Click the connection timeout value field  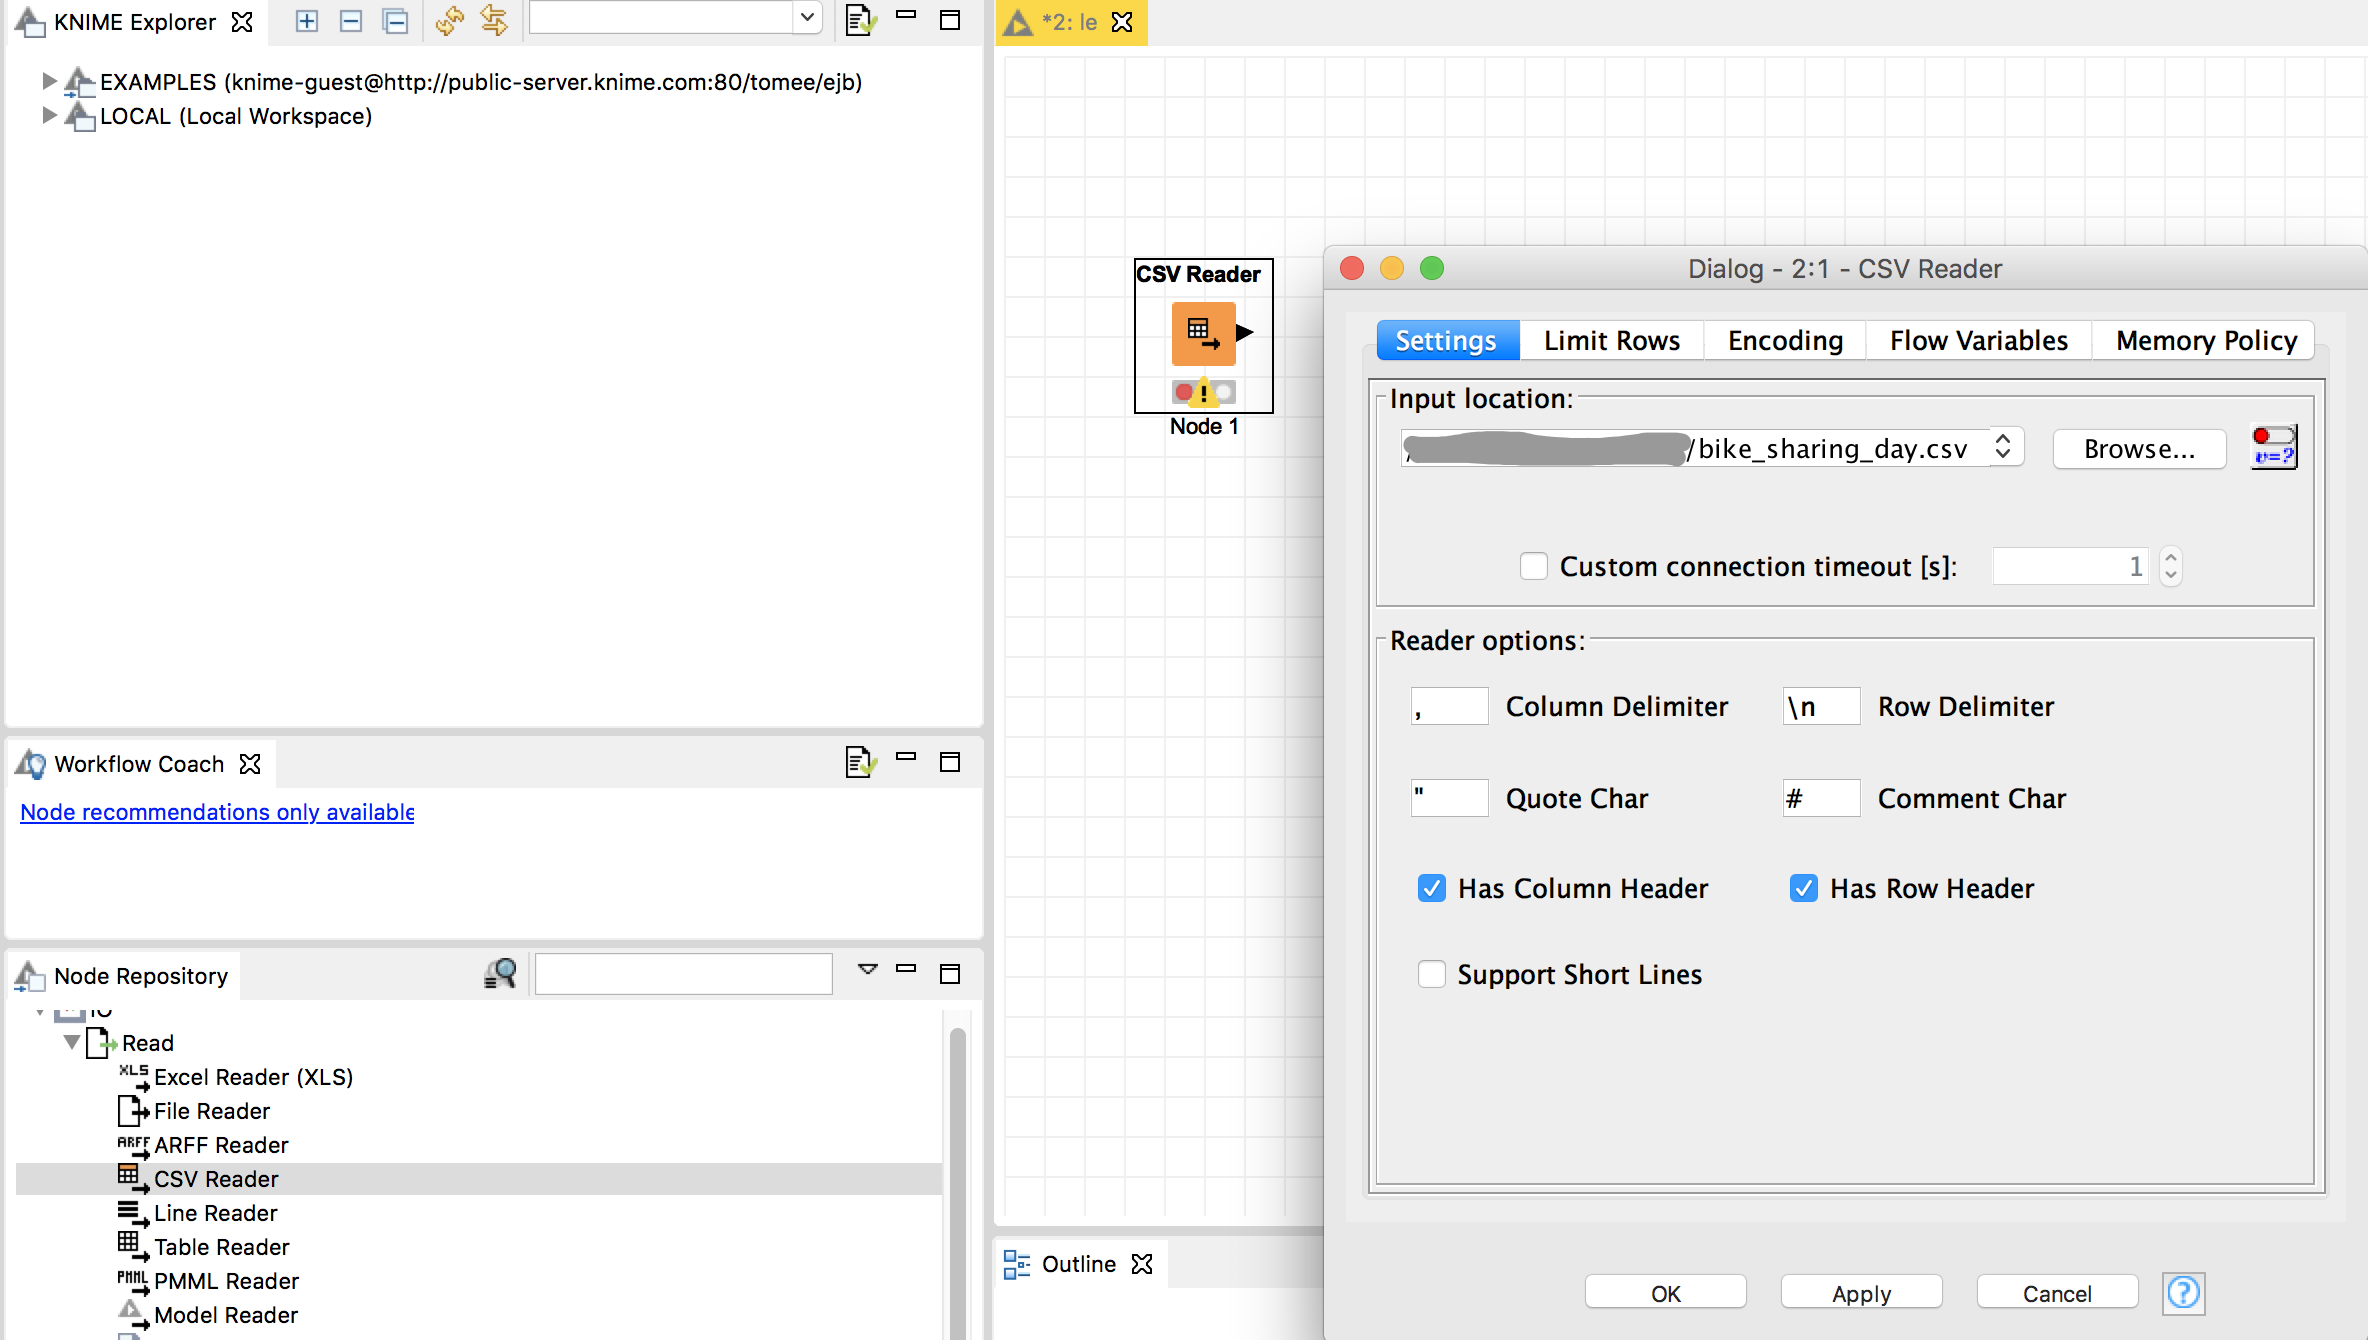tap(2070, 566)
